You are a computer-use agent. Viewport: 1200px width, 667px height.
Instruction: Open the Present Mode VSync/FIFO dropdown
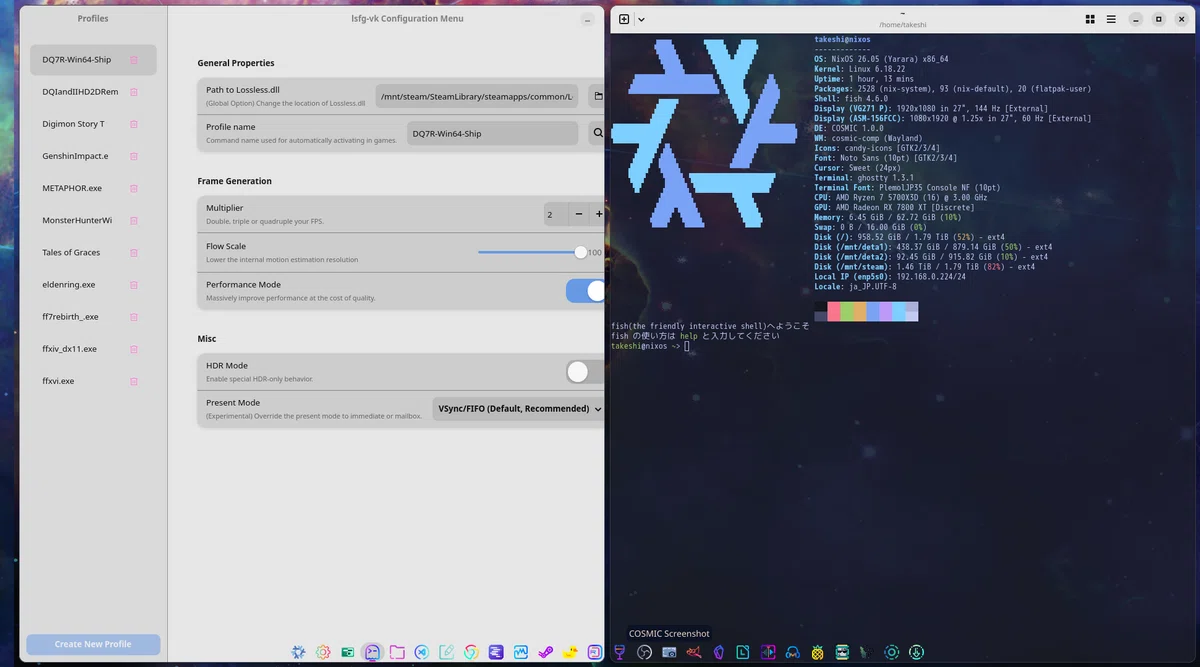(x=519, y=408)
